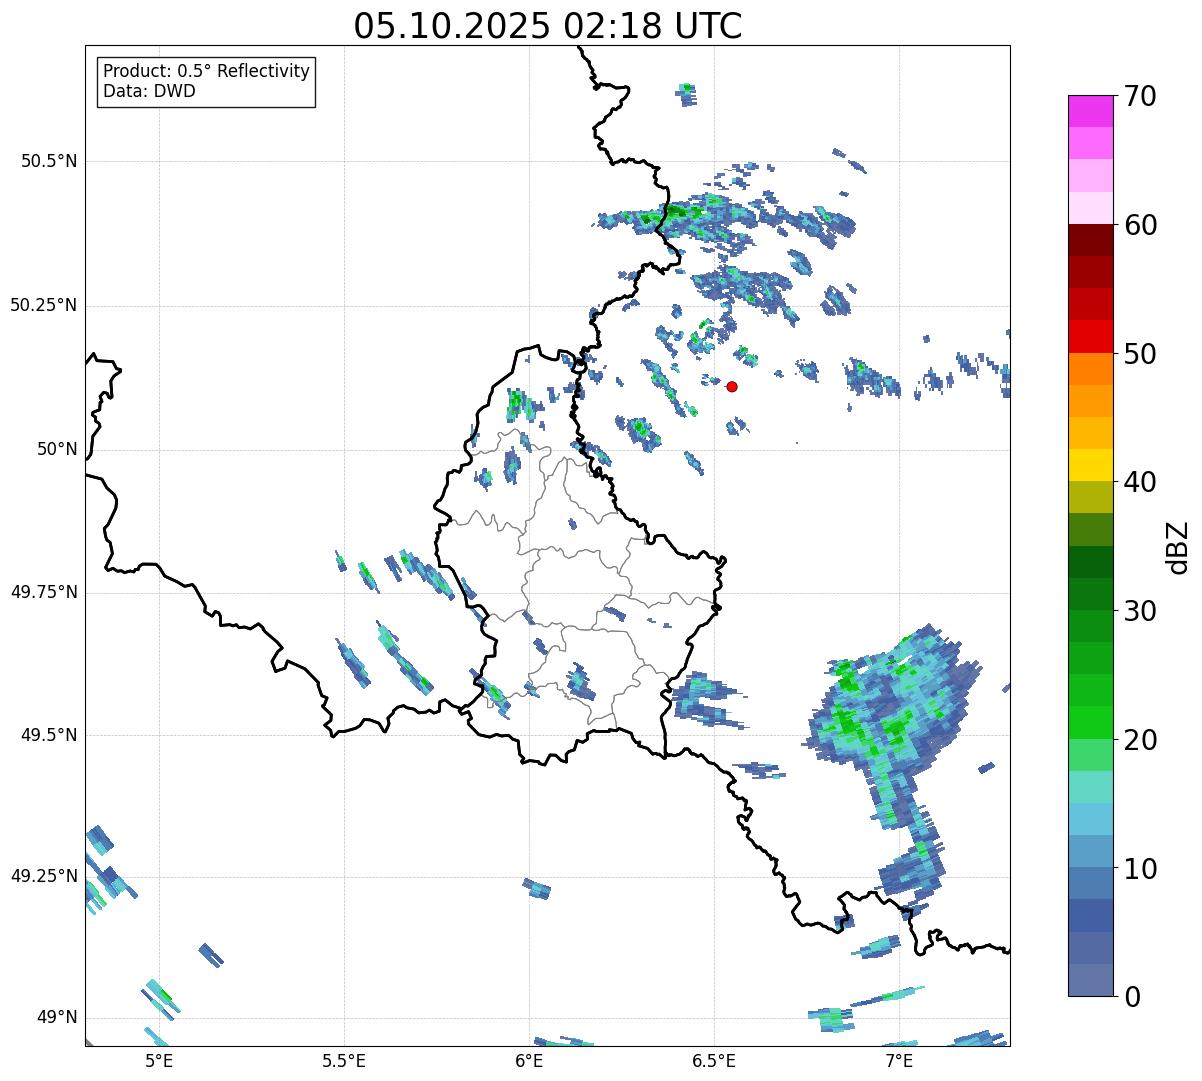Pick the bright green colorbar segment near 20
1202x1081 pixels.
[x=1091, y=723]
